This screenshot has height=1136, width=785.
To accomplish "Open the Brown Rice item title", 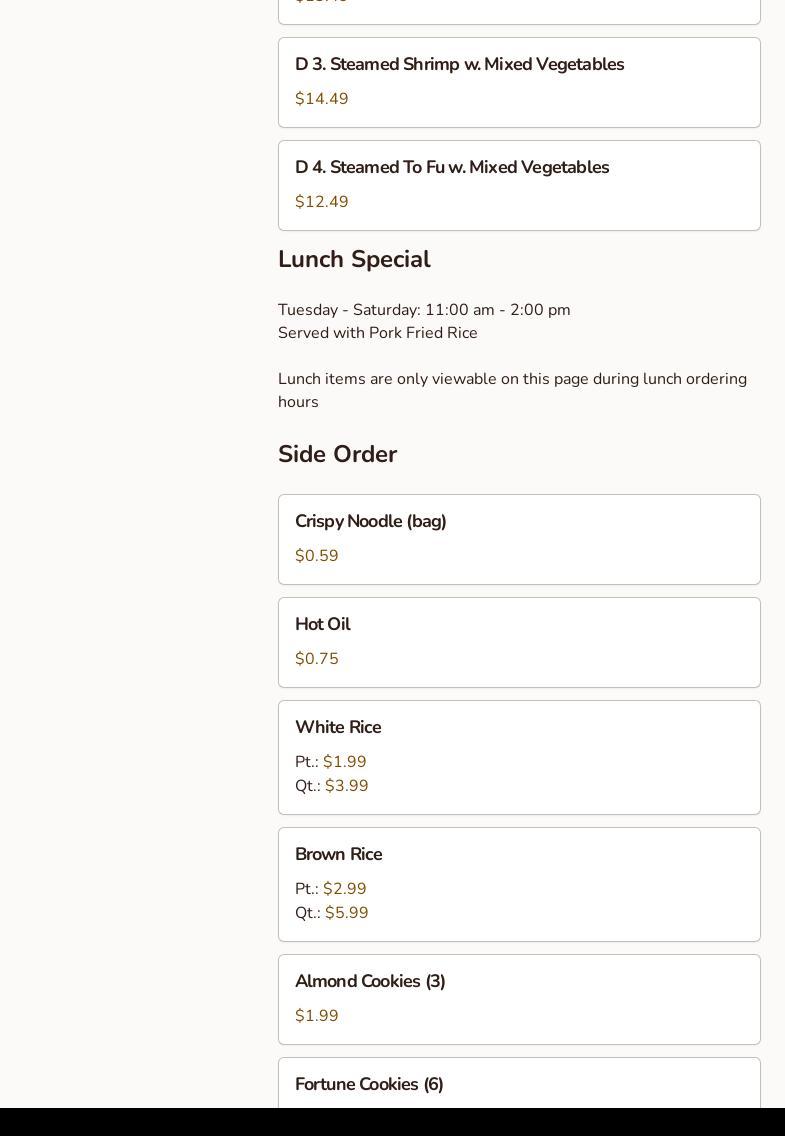I will point(339,855).
